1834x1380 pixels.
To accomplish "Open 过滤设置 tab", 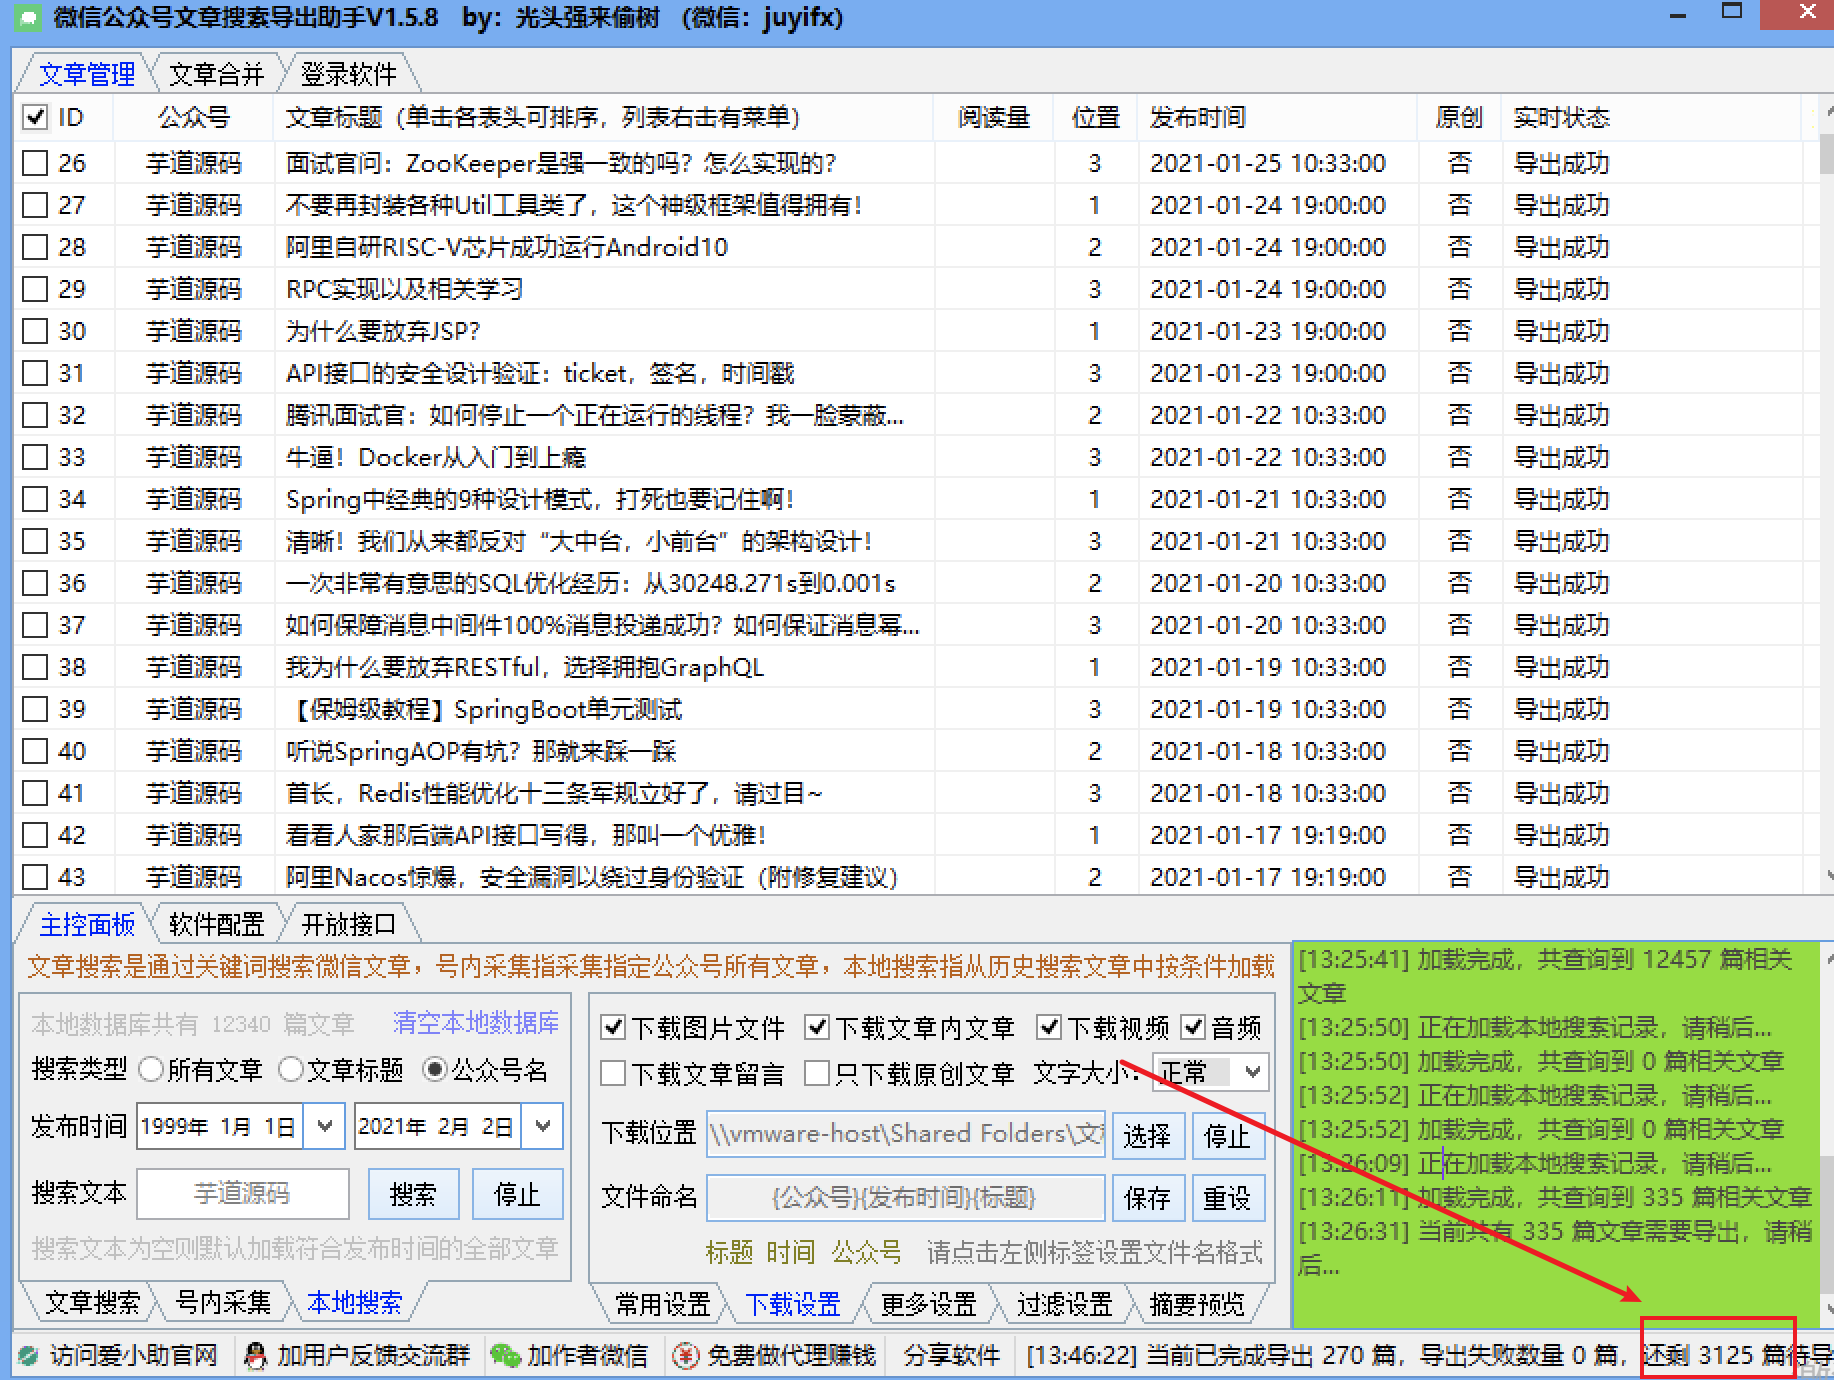I will (x=1065, y=1304).
